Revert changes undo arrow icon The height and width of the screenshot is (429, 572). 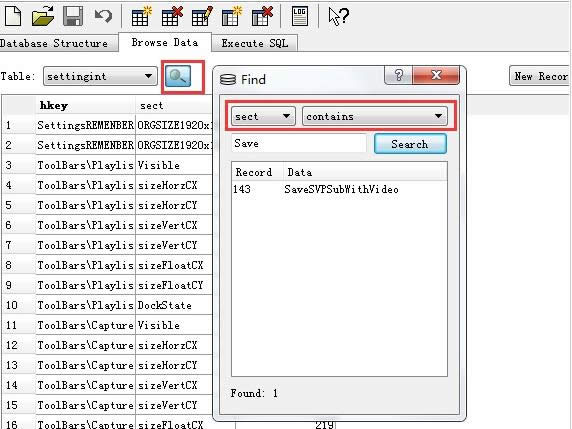click(x=103, y=16)
